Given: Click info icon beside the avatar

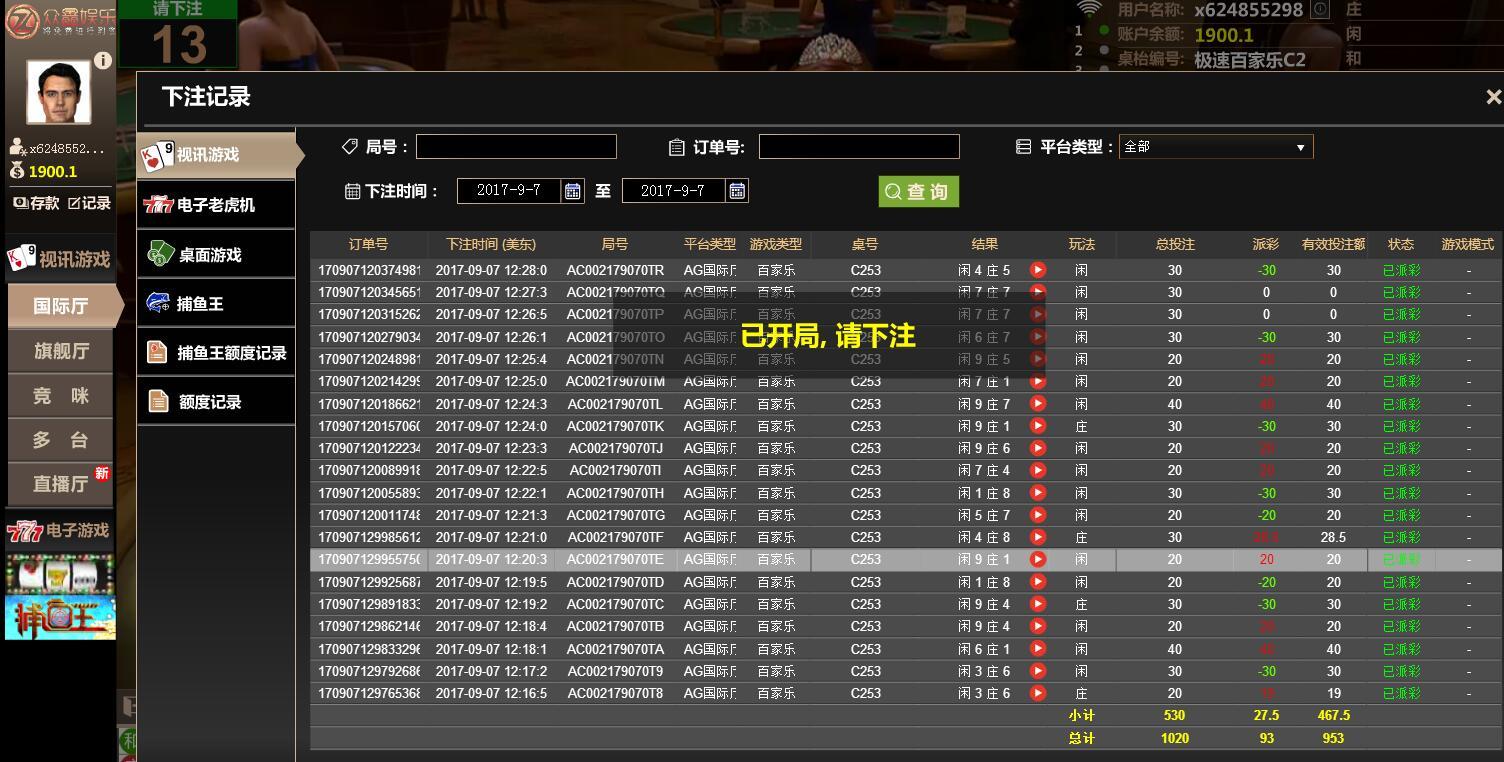Looking at the screenshot, I should pyautogui.click(x=102, y=60).
